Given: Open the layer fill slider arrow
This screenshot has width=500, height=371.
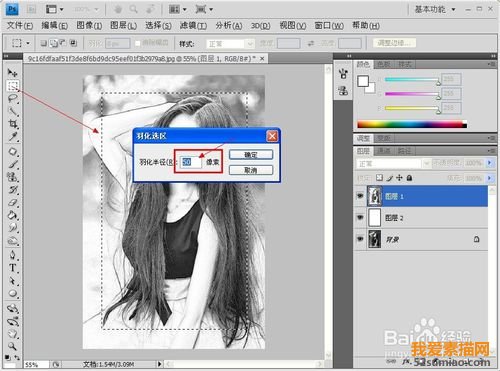Looking at the screenshot, I should [x=489, y=178].
